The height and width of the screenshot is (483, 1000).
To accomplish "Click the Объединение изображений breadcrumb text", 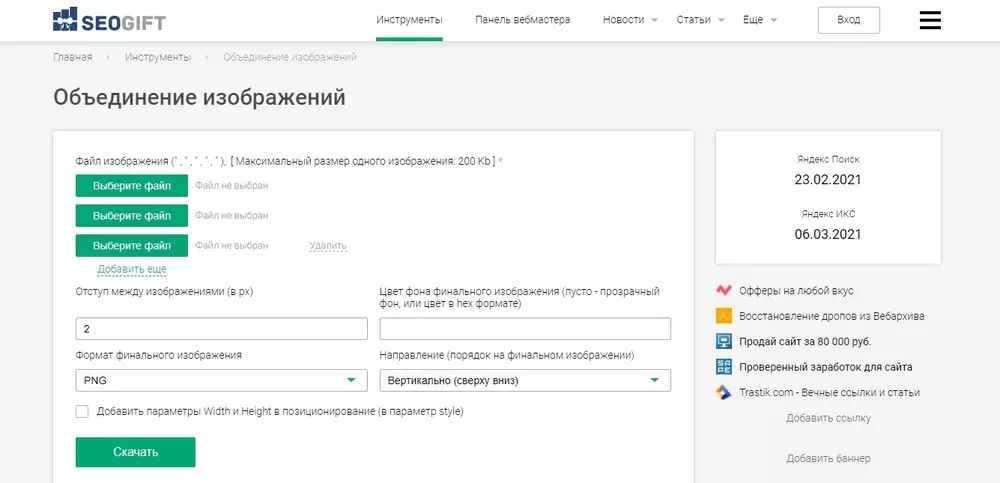I will click(x=290, y=57).
